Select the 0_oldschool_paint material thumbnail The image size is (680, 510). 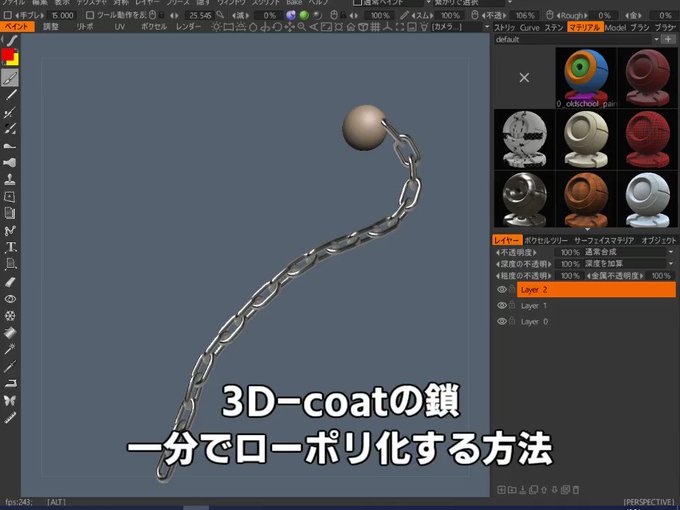tap(586, 78)
